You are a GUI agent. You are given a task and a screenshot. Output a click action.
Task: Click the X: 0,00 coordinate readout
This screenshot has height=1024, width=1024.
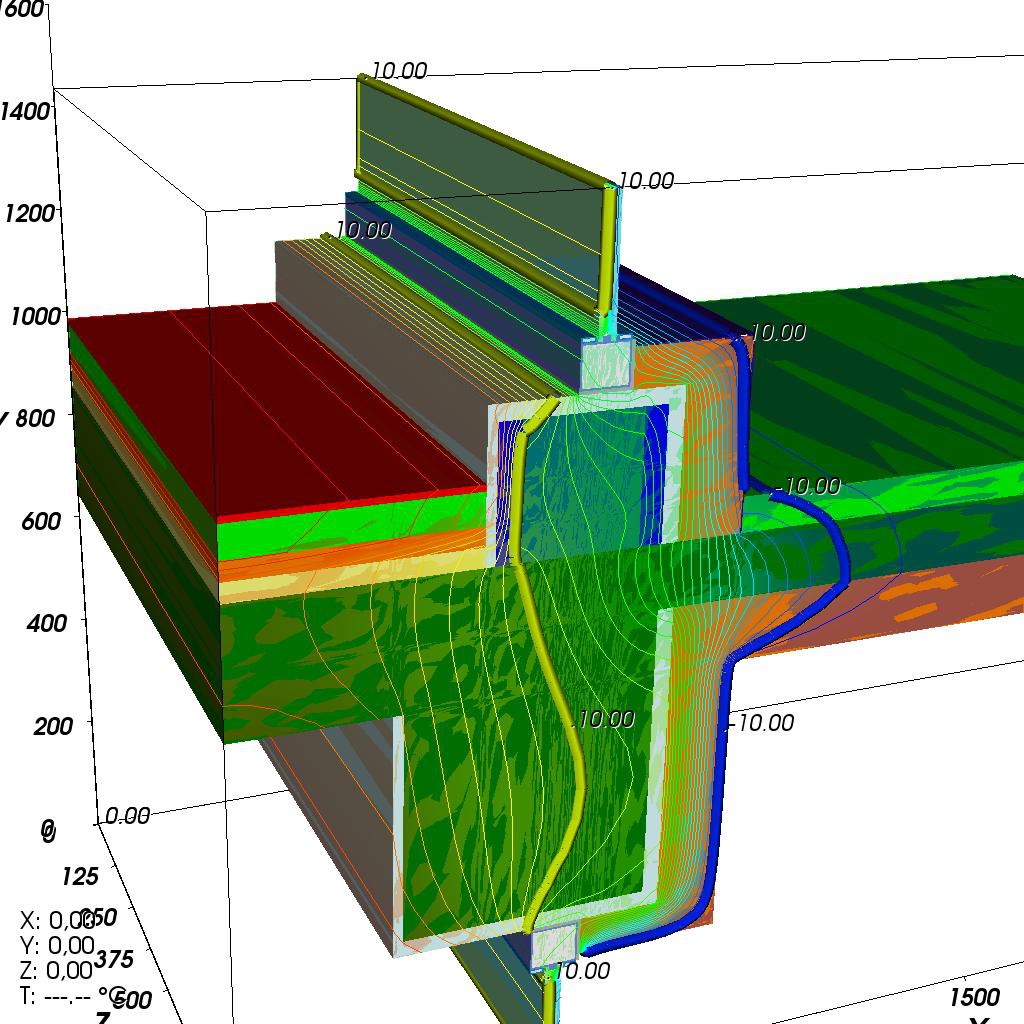pyautogui.click(x=57, y=920)
